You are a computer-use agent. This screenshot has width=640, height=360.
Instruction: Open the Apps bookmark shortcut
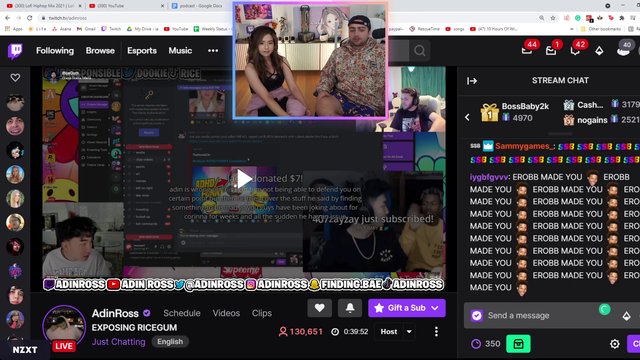tap(13, 29)
